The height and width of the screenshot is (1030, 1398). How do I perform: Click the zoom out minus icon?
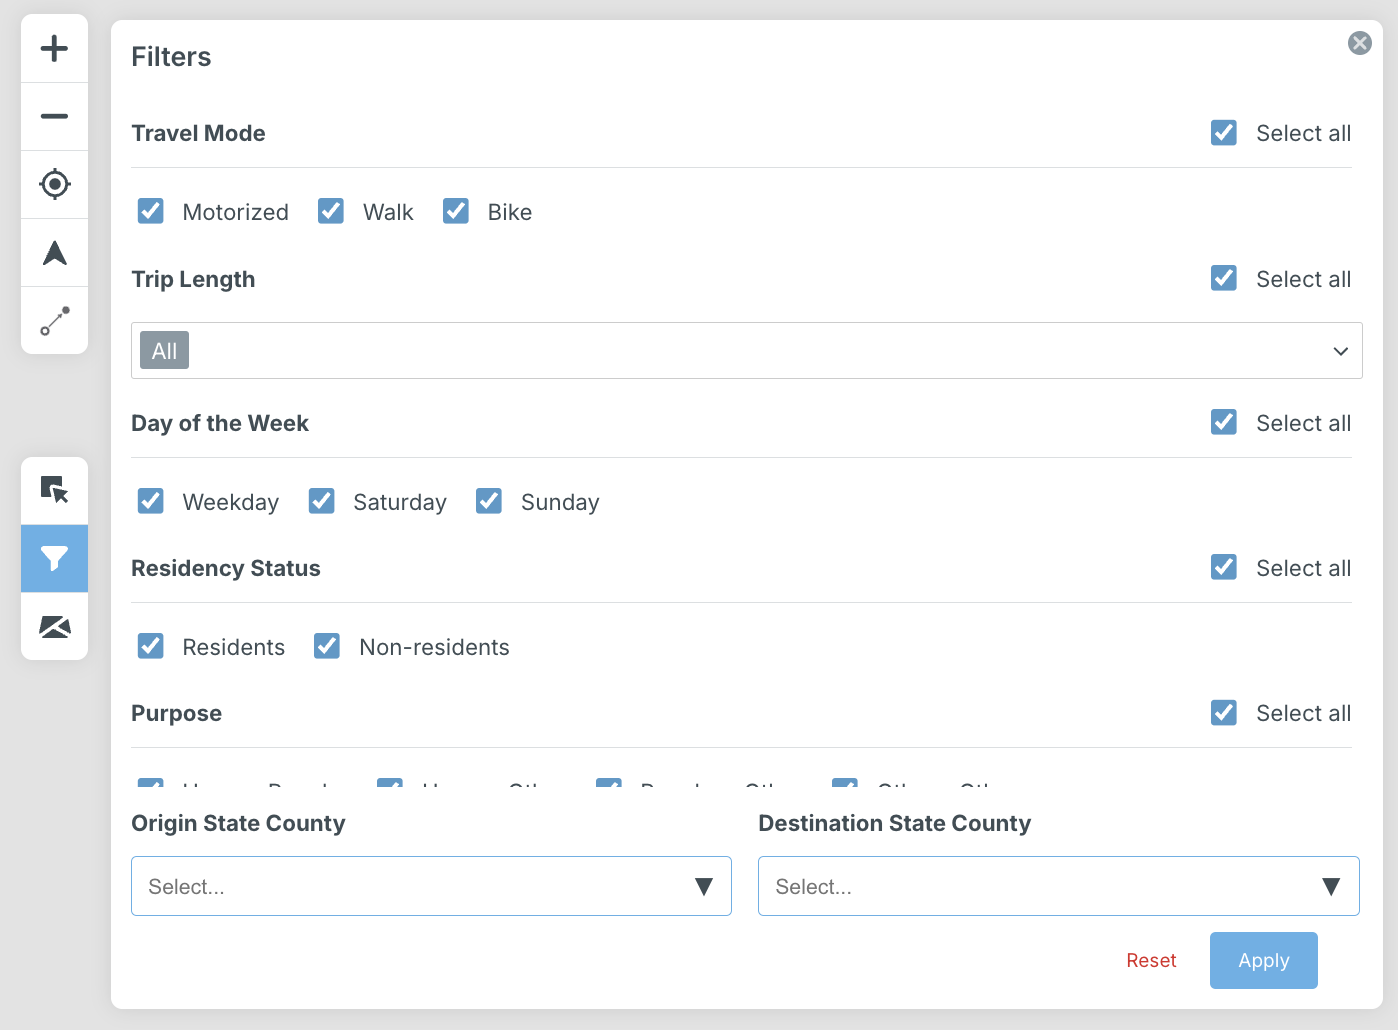pyautogui.click(x=54, y=116)
